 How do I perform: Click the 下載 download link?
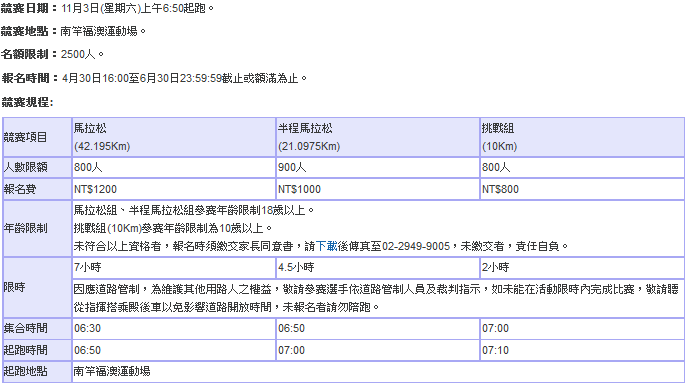[326, 246]
